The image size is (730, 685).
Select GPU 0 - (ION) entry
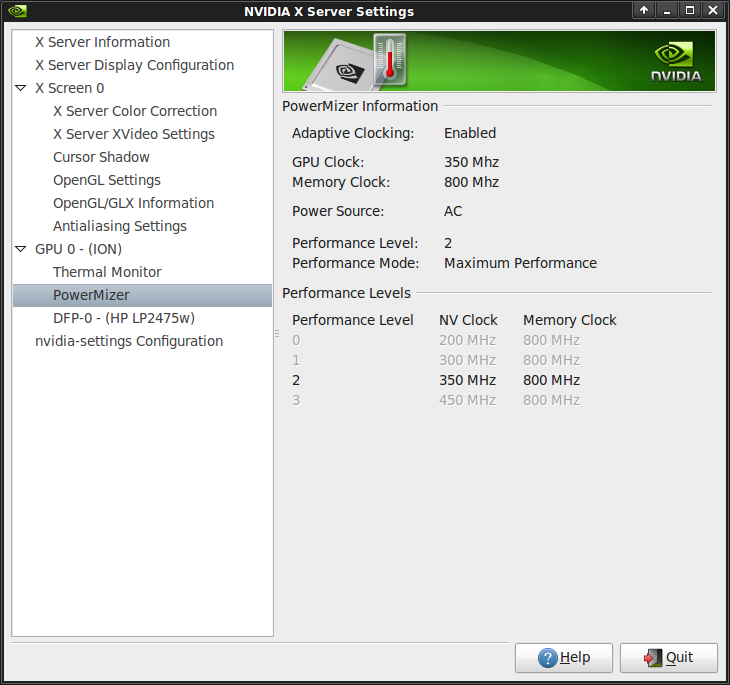[x=78, y=249]
